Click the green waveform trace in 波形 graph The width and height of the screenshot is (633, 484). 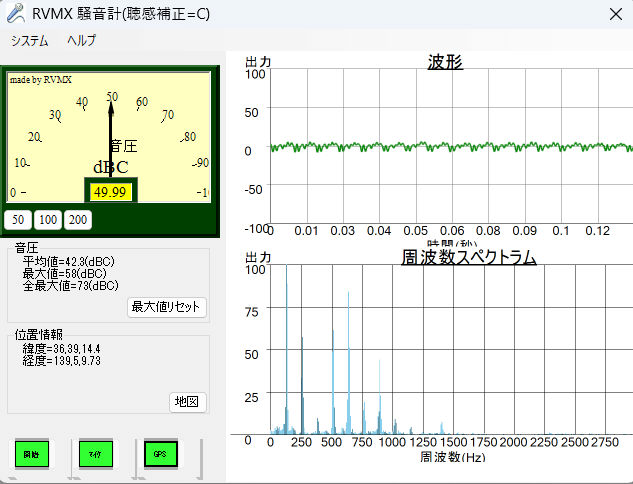[450, 146]
